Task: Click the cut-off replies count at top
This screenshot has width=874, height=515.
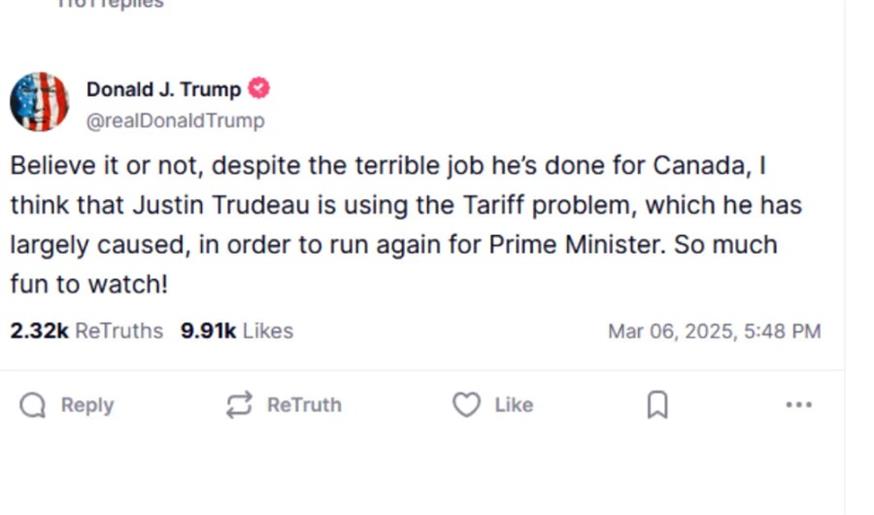Action: pyautogui.click(x=111, y=4)
